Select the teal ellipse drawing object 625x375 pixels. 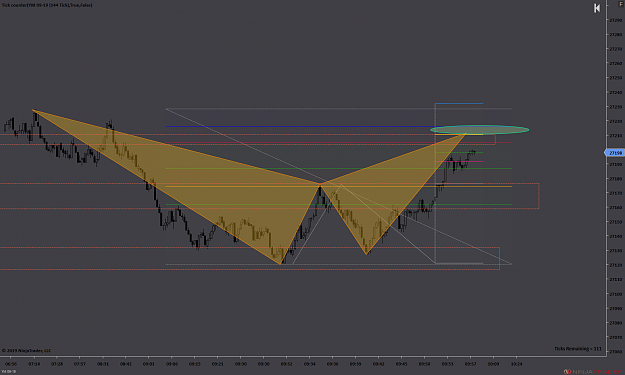coord(480,130)
